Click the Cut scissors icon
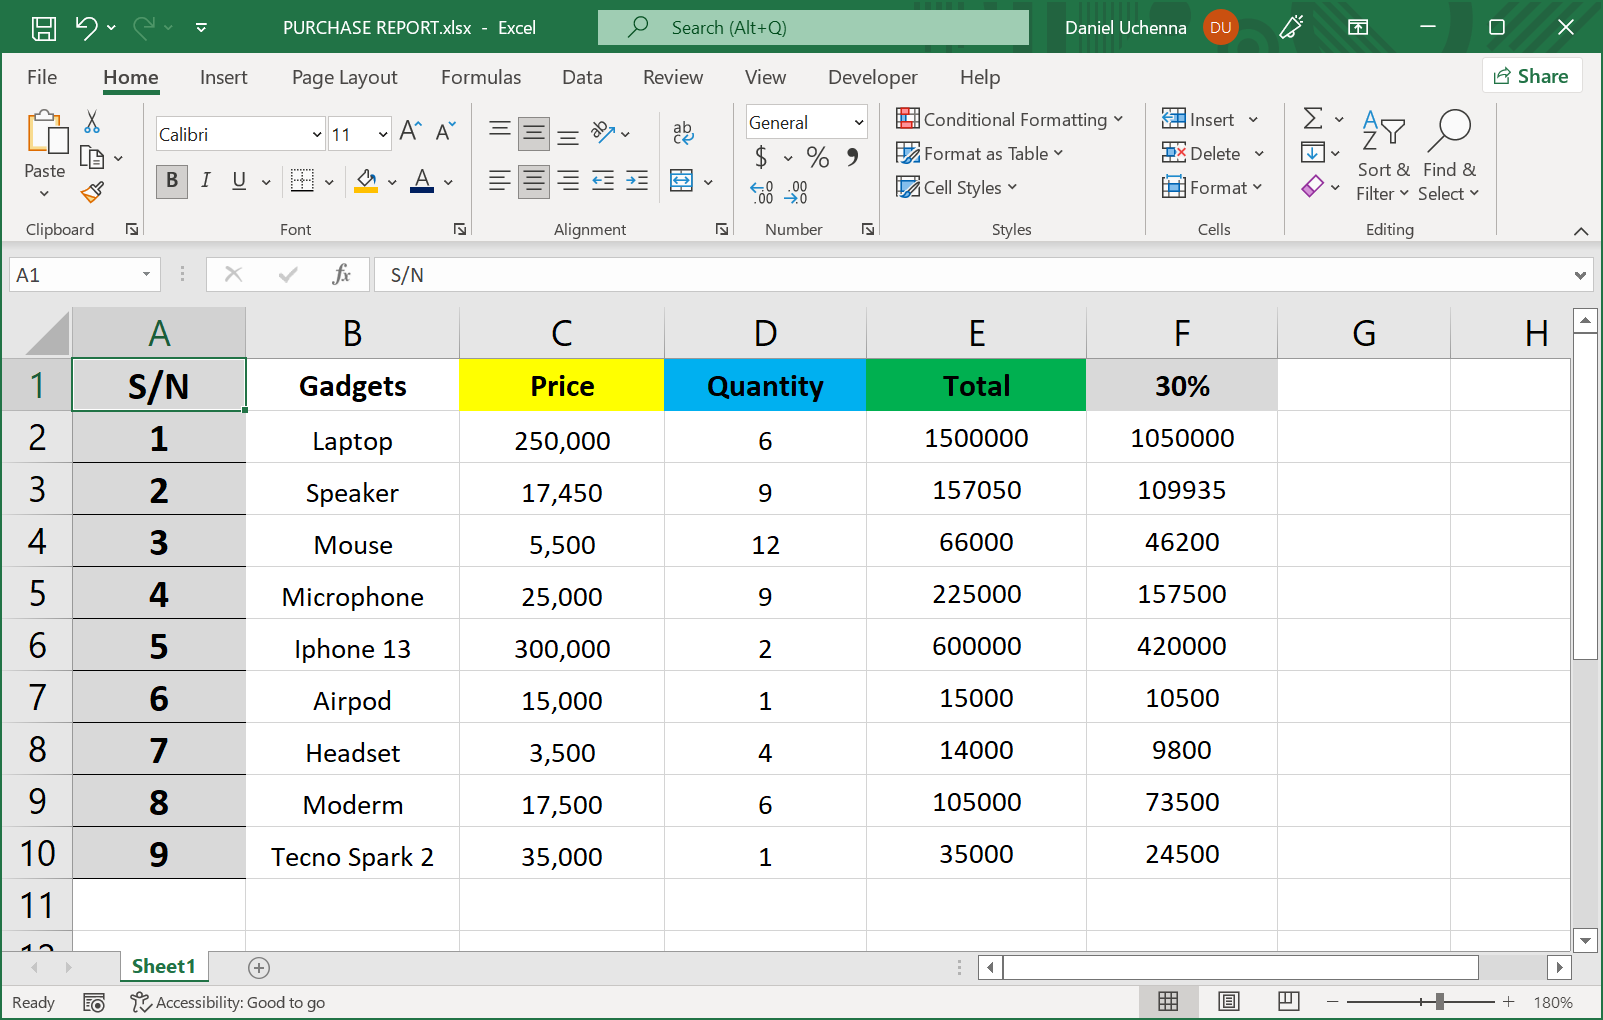Viewport: 1603px width, 1020px height. click(92, 122)
